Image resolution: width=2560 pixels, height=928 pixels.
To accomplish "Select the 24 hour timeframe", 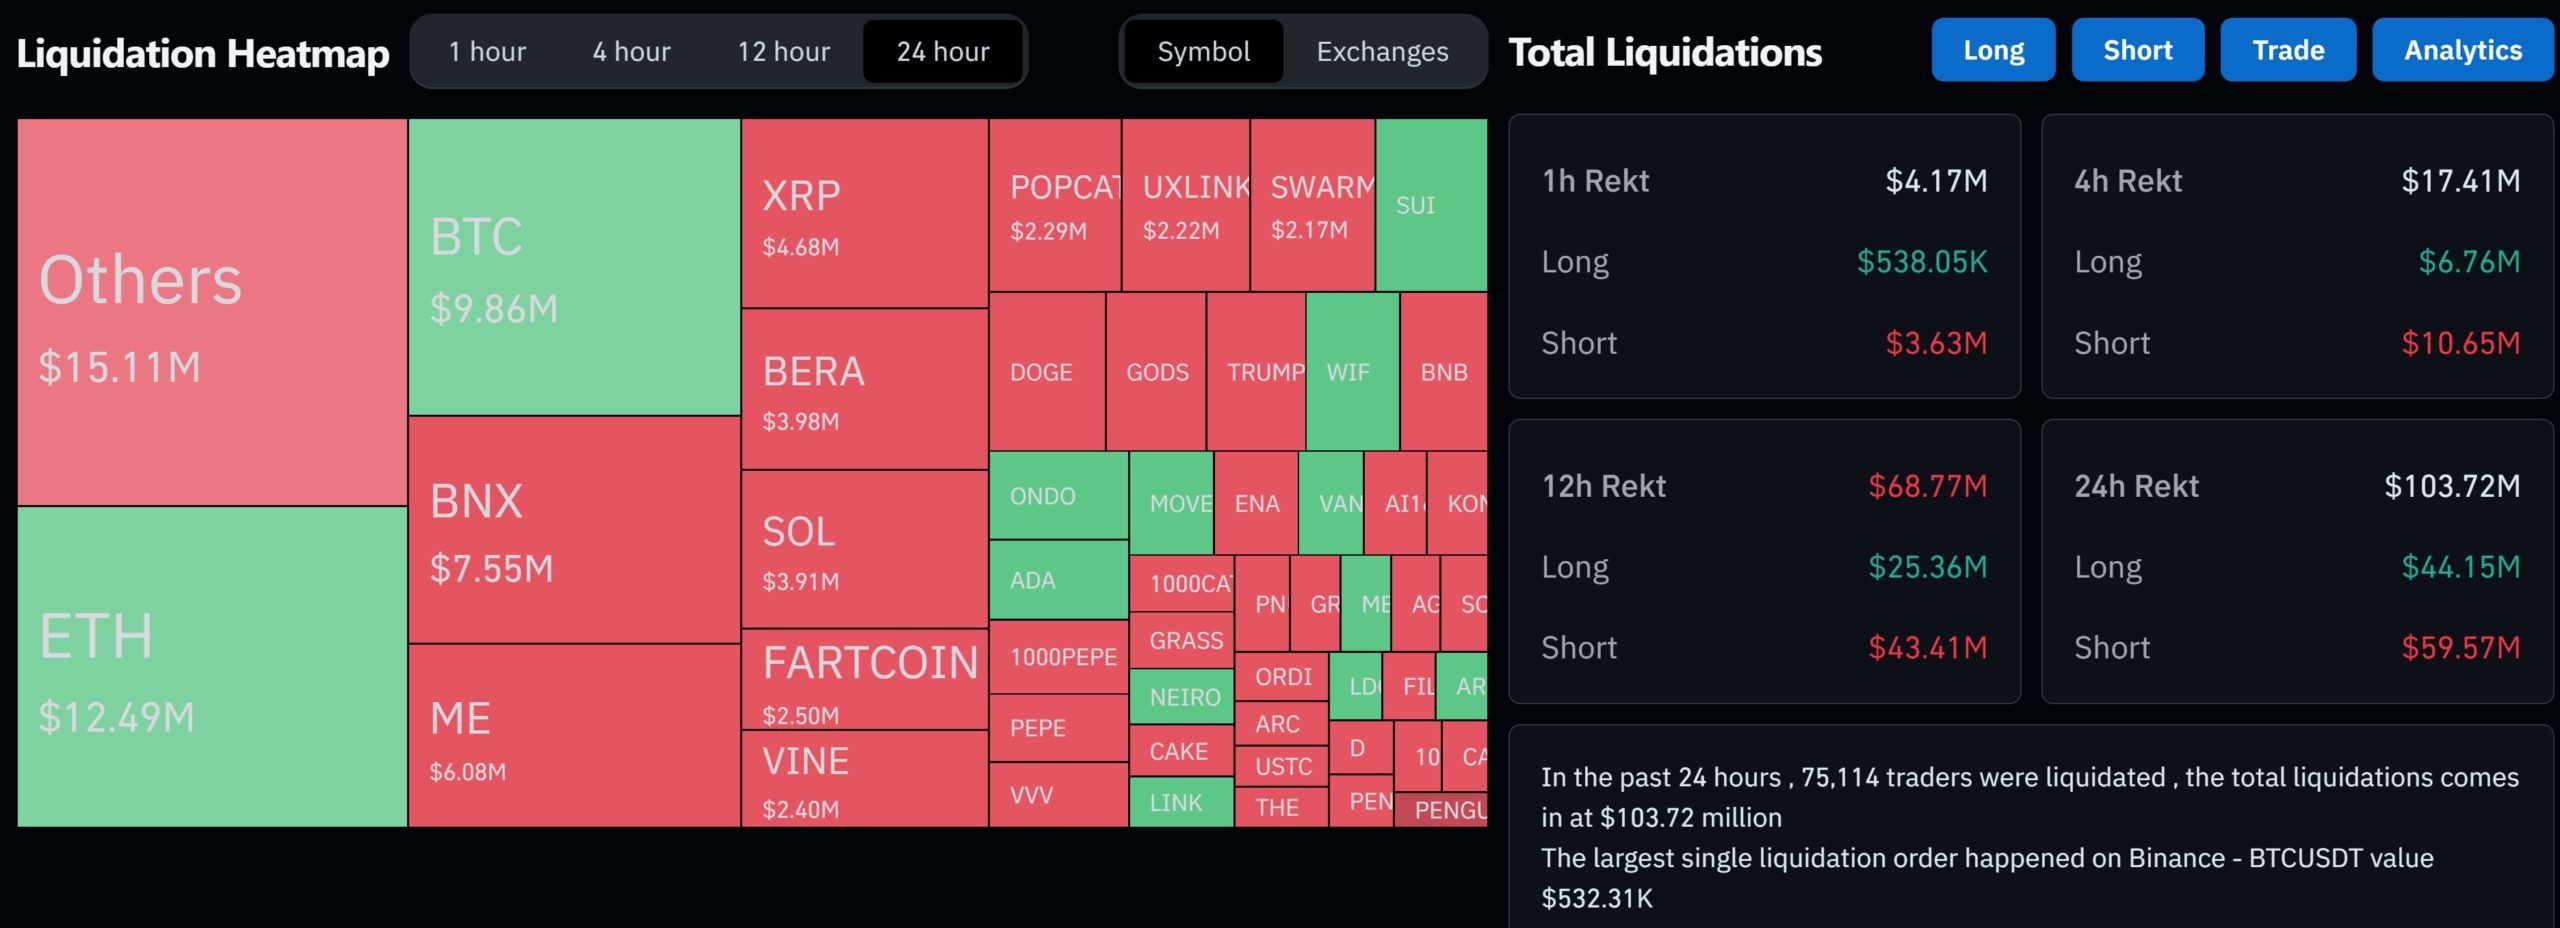I will (x=943, y=52).
